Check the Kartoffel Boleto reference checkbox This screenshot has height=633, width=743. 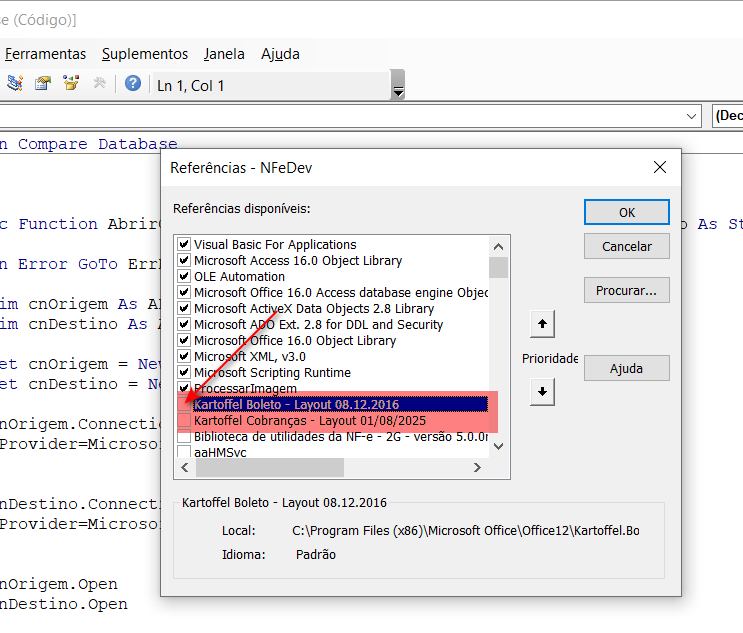click(184, 405)
